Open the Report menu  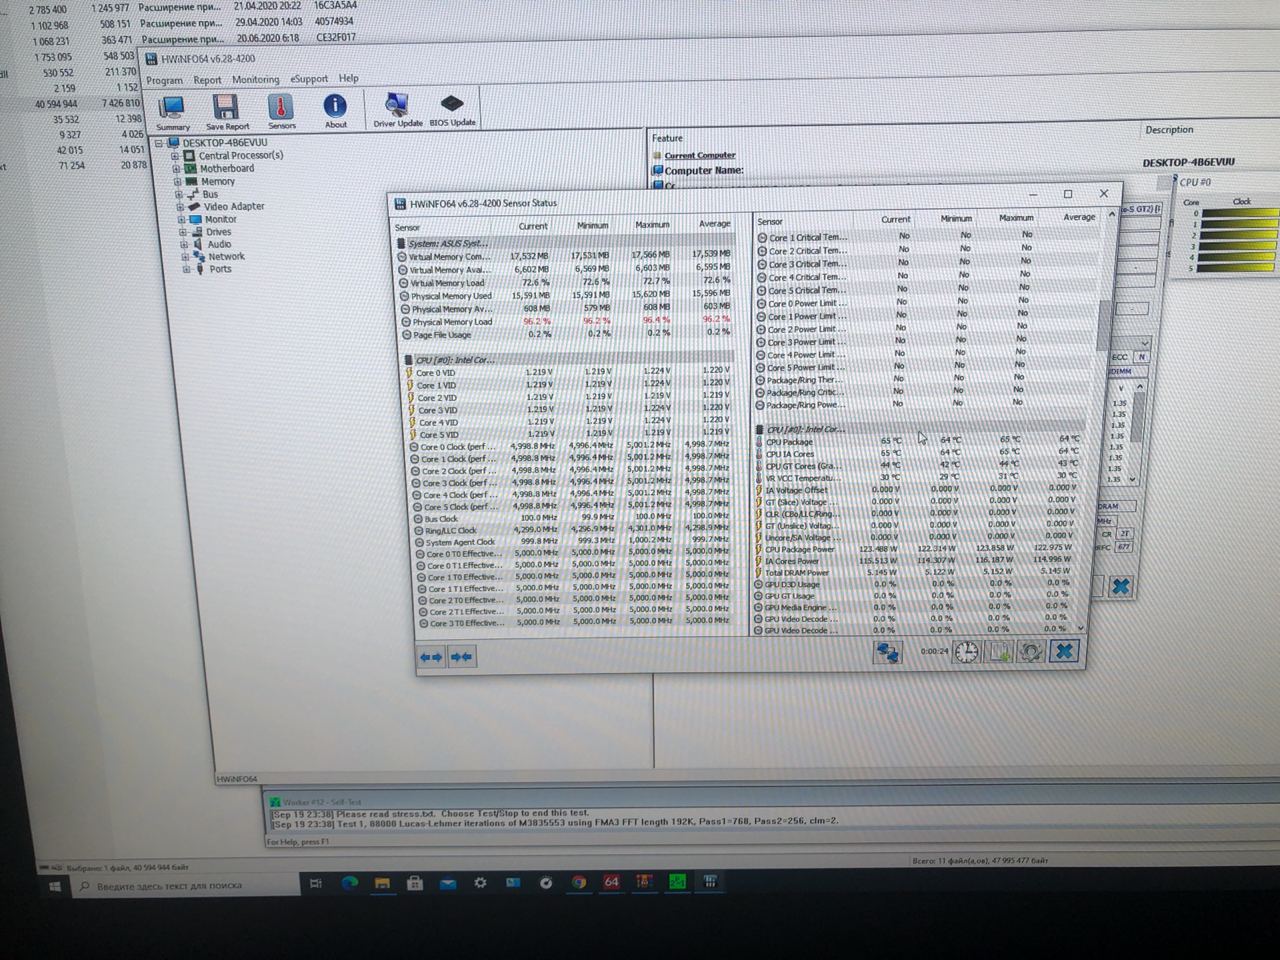coord(208,80)
